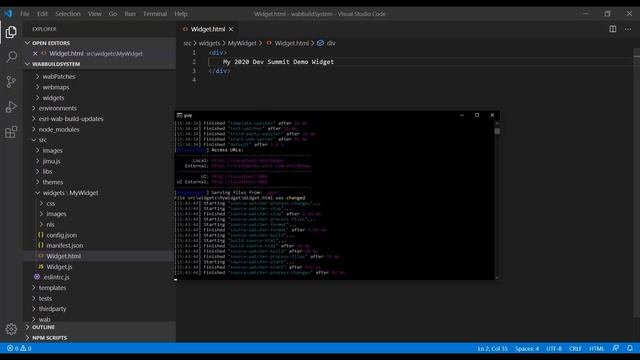
Task: Maximize the gulp console window
Action: (477, 115)
